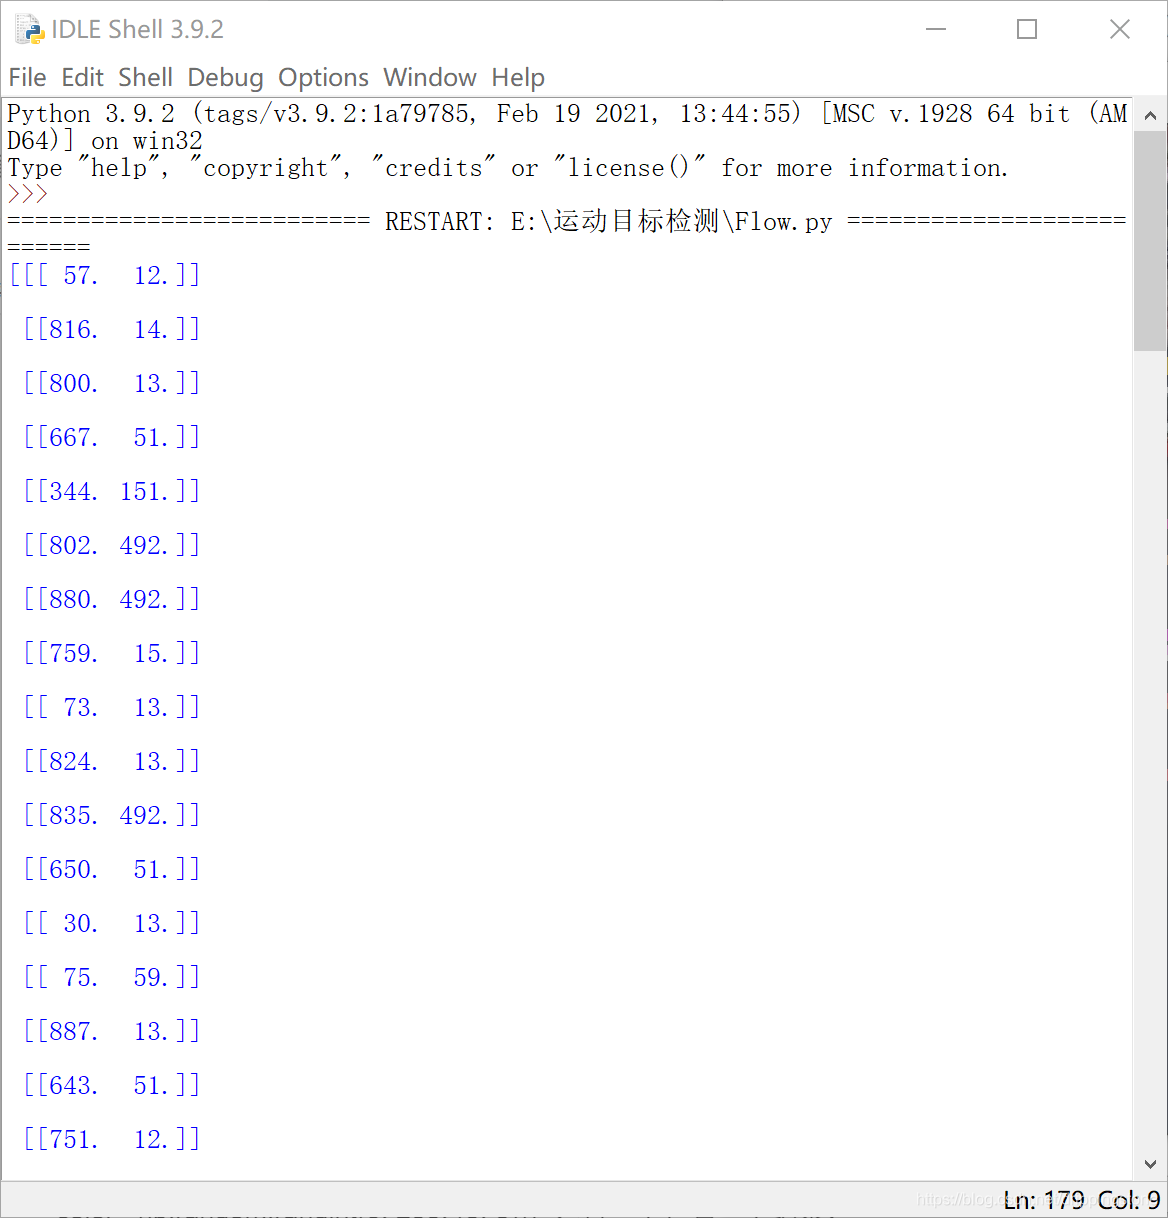This screenshot has width=1168, height=1218.
Task: Click the output row [[643. 51.]]
Action: (x=111, y=1085)
